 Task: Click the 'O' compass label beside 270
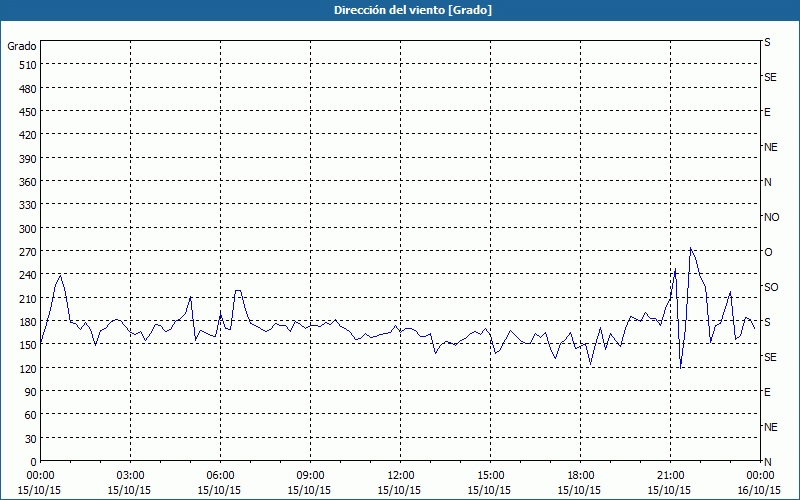768,252
